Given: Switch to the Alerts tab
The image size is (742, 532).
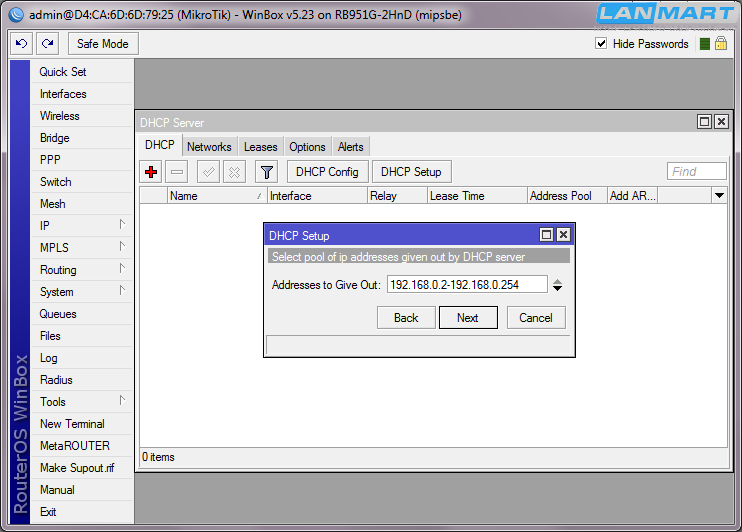Looking at the screenshot, I should 351,147.
